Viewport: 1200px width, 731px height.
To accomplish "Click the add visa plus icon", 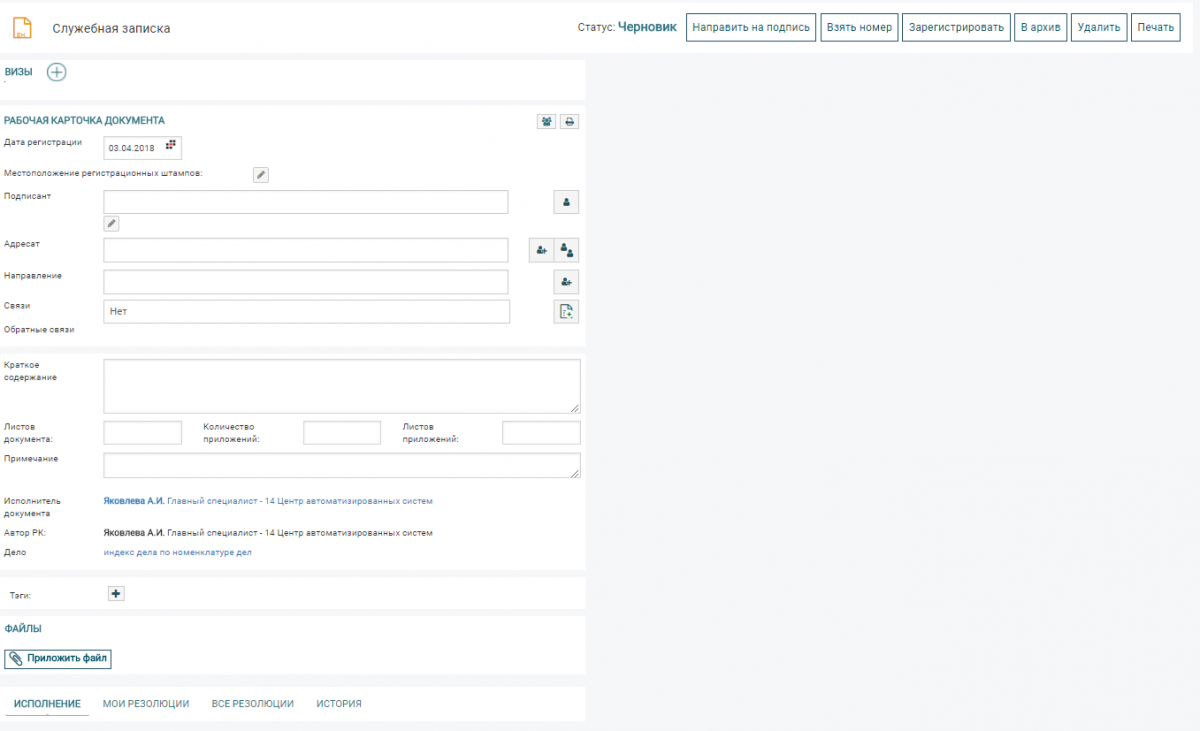I will click(x=57, y=72).
